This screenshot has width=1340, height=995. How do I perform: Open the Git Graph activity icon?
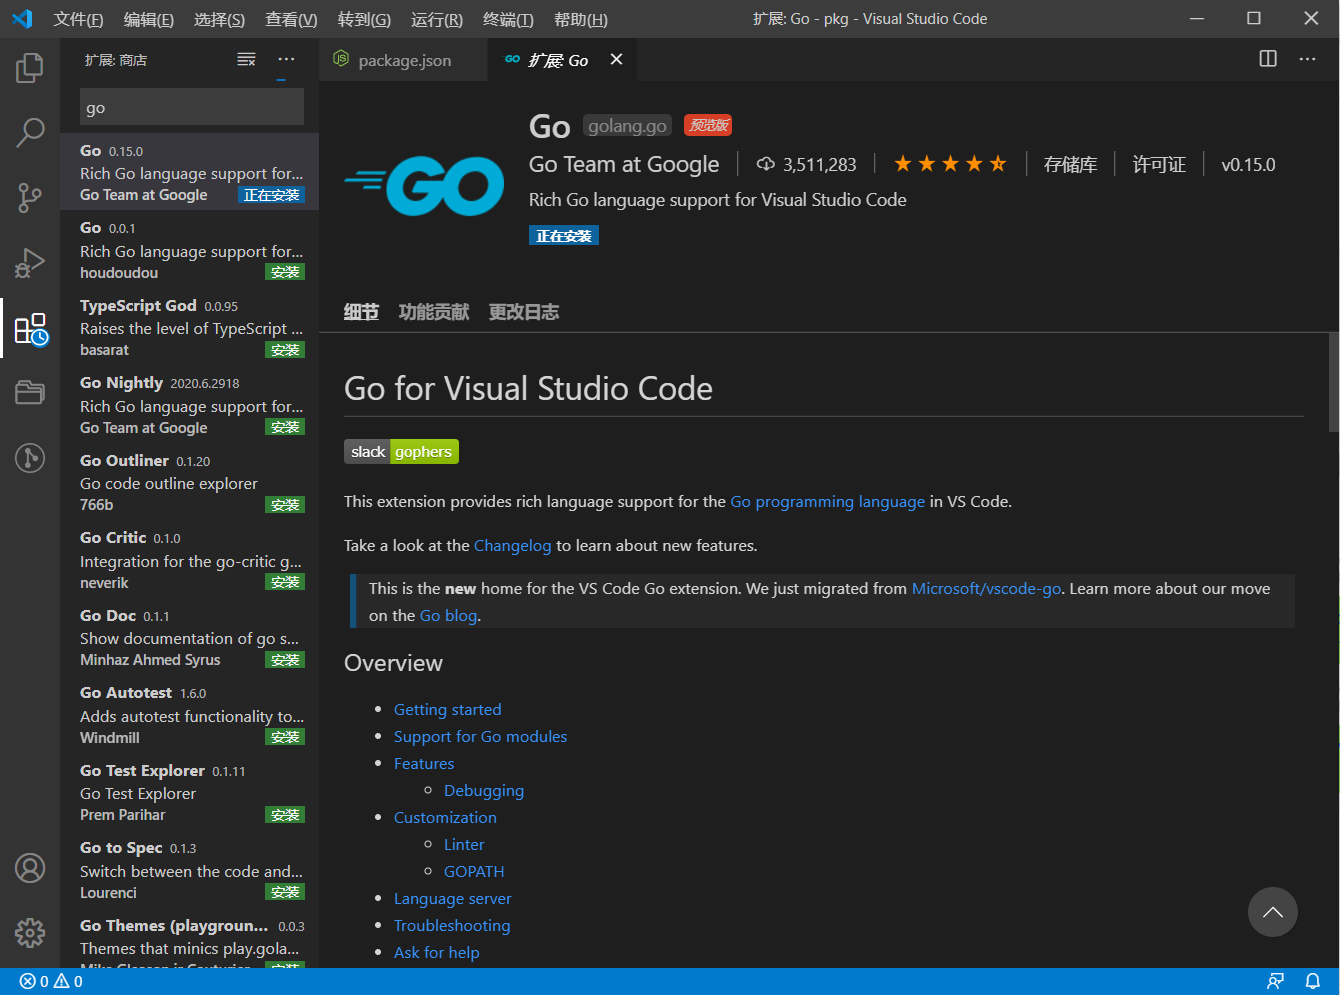point(30,457)
